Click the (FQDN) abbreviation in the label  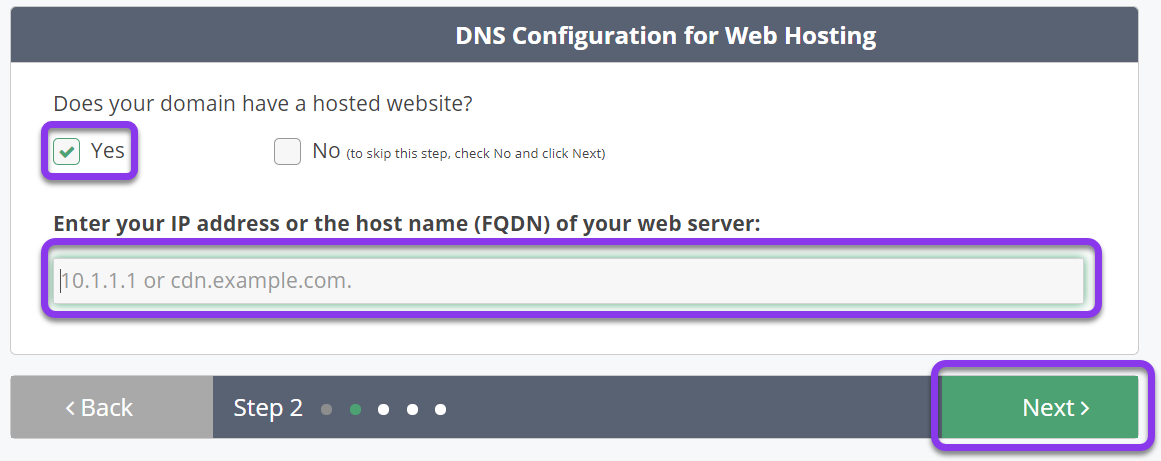(524, 223)
